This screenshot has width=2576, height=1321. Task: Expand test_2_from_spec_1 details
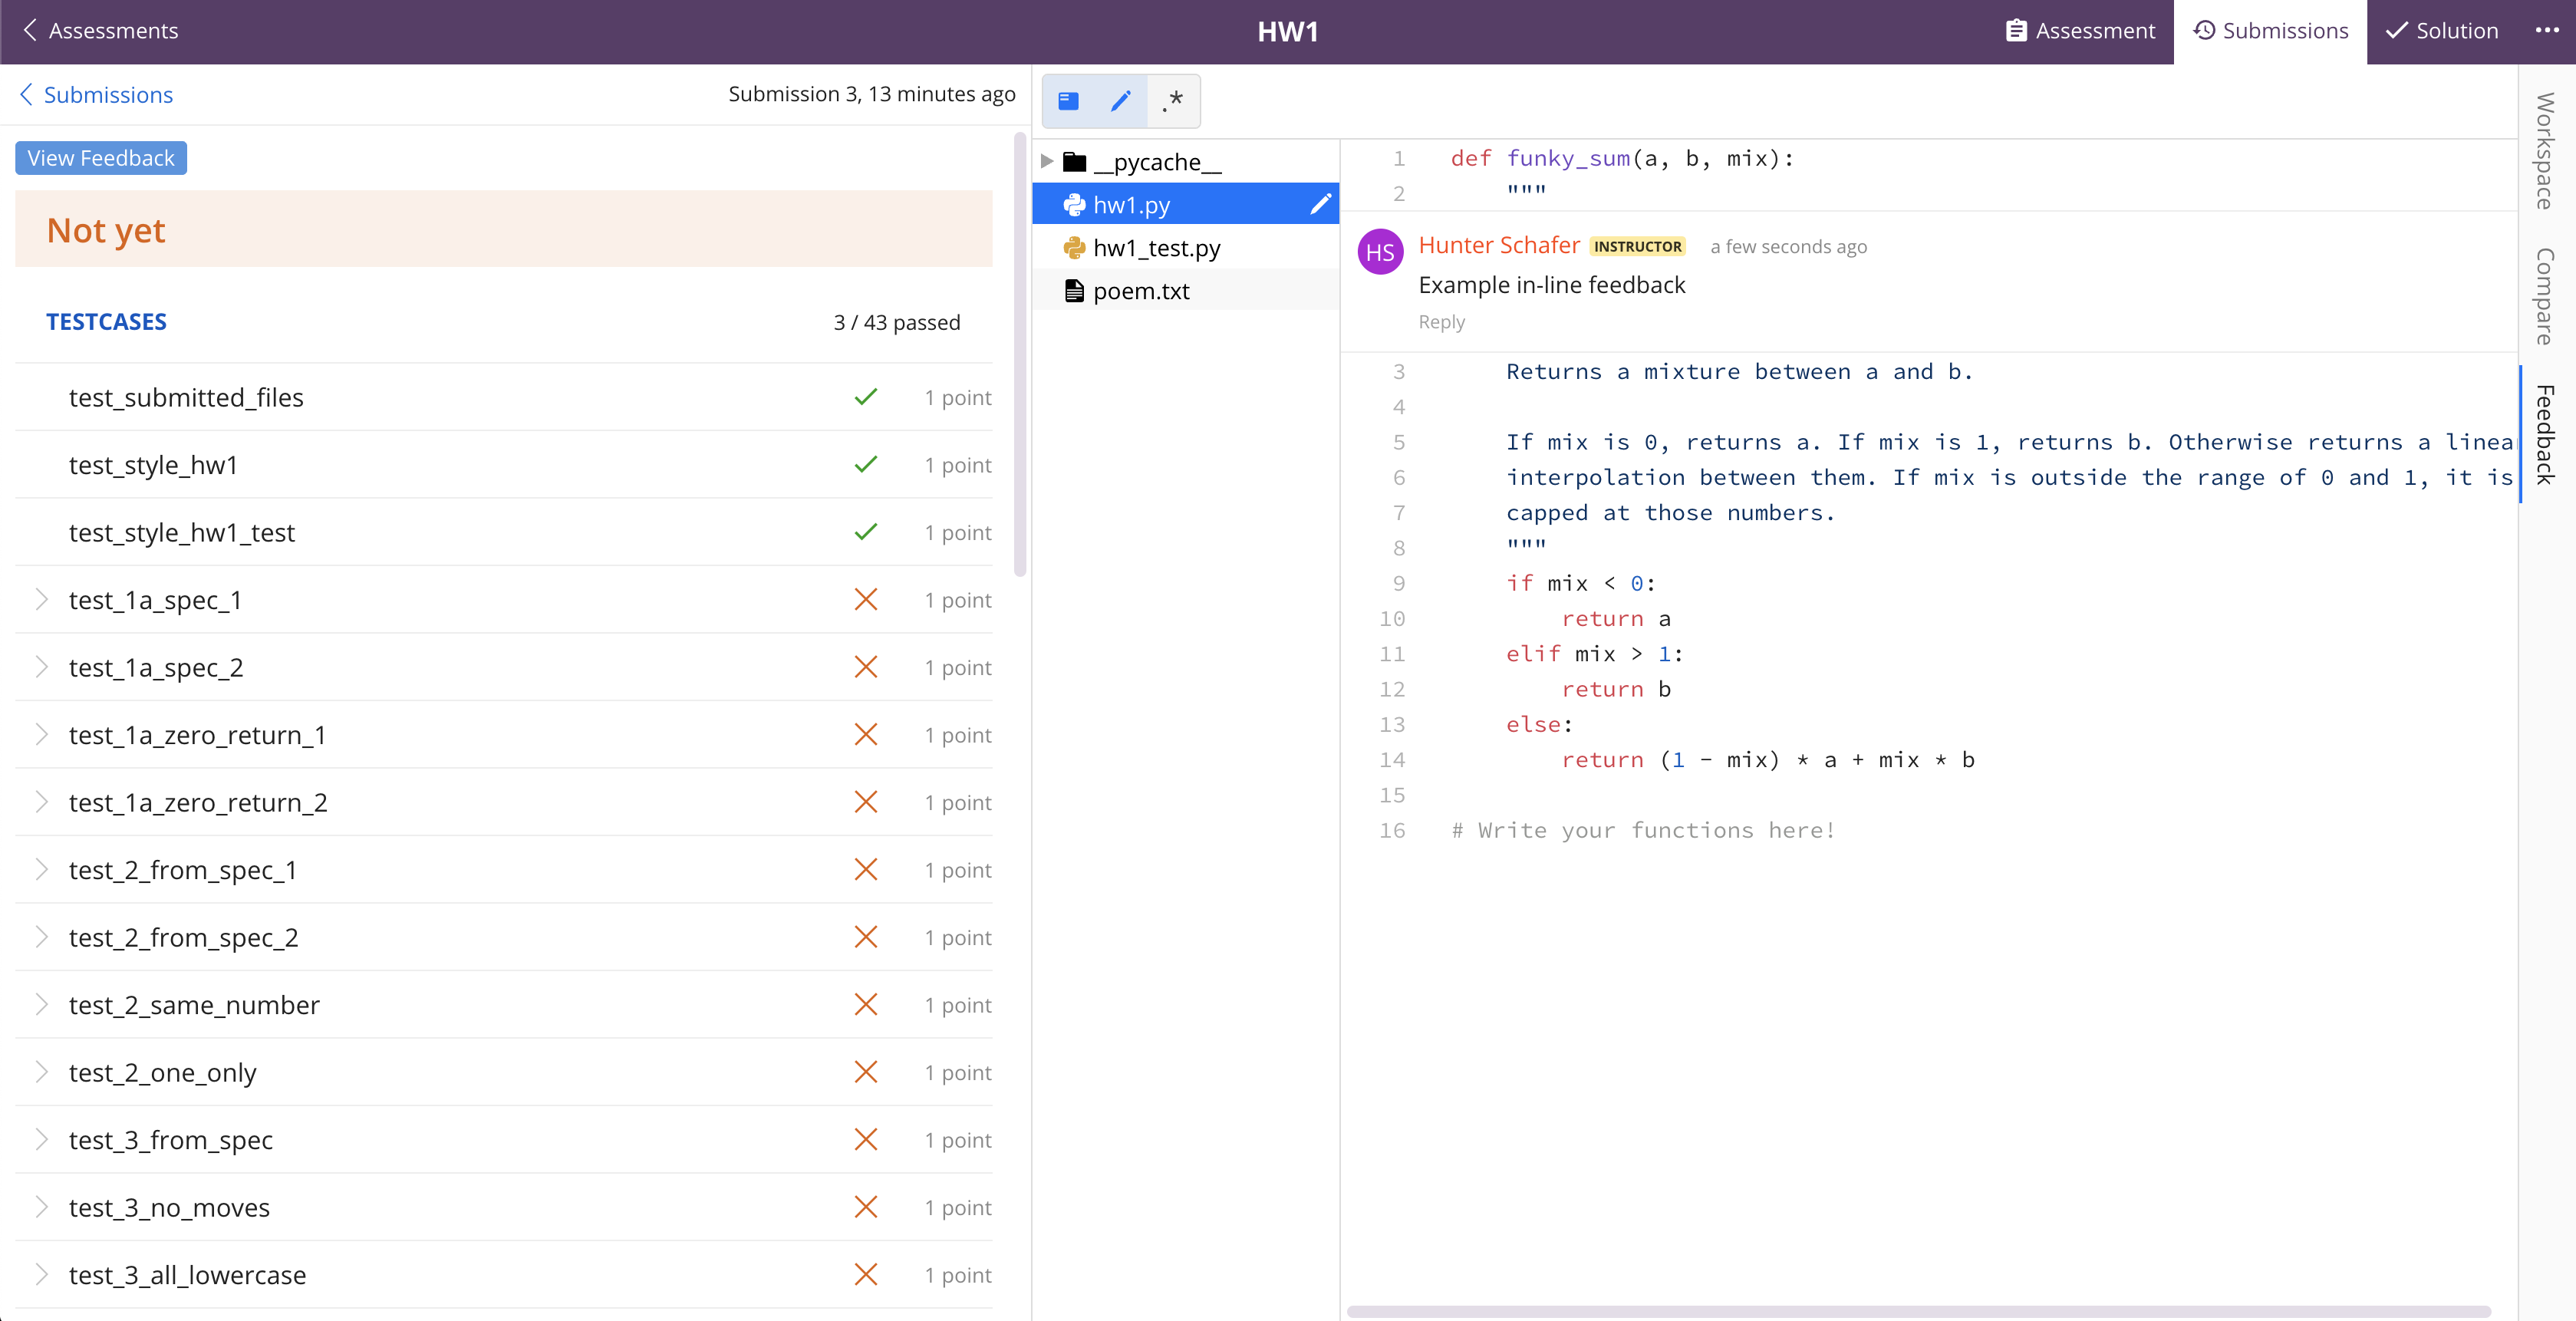(x=41, y=870)
